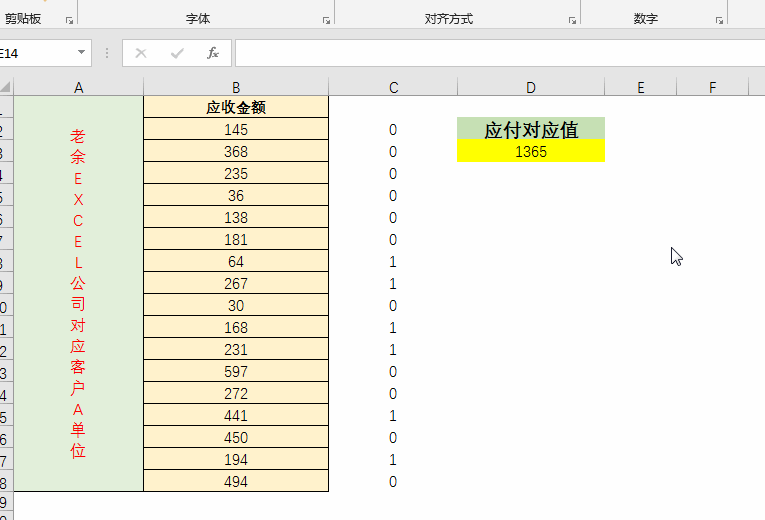Select the cell containing 231
The width and height of the screenshot is (765, 520).
point(236,349)
